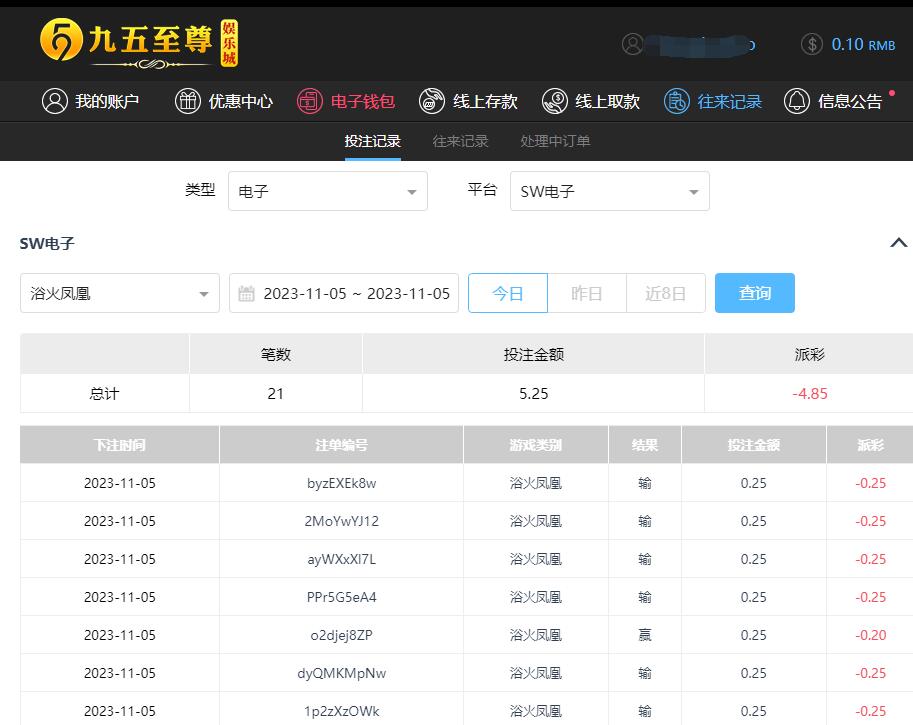Click the RMB balance dollar icon
Screen dimensions: 913x725
point(813,44)
